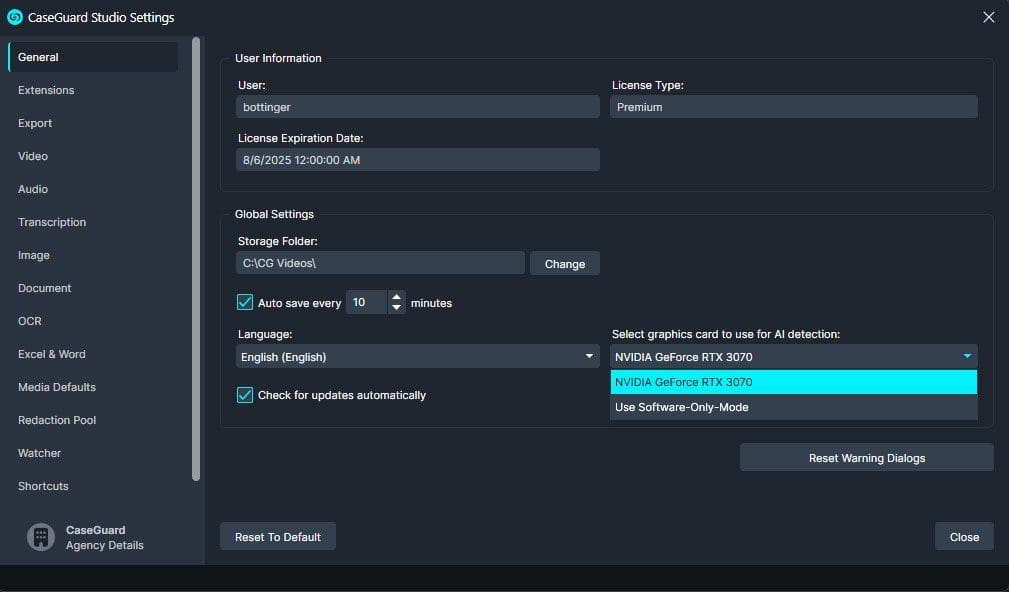Open the Video settings section
Viewport: 1009px width, 592px height.
33,156
